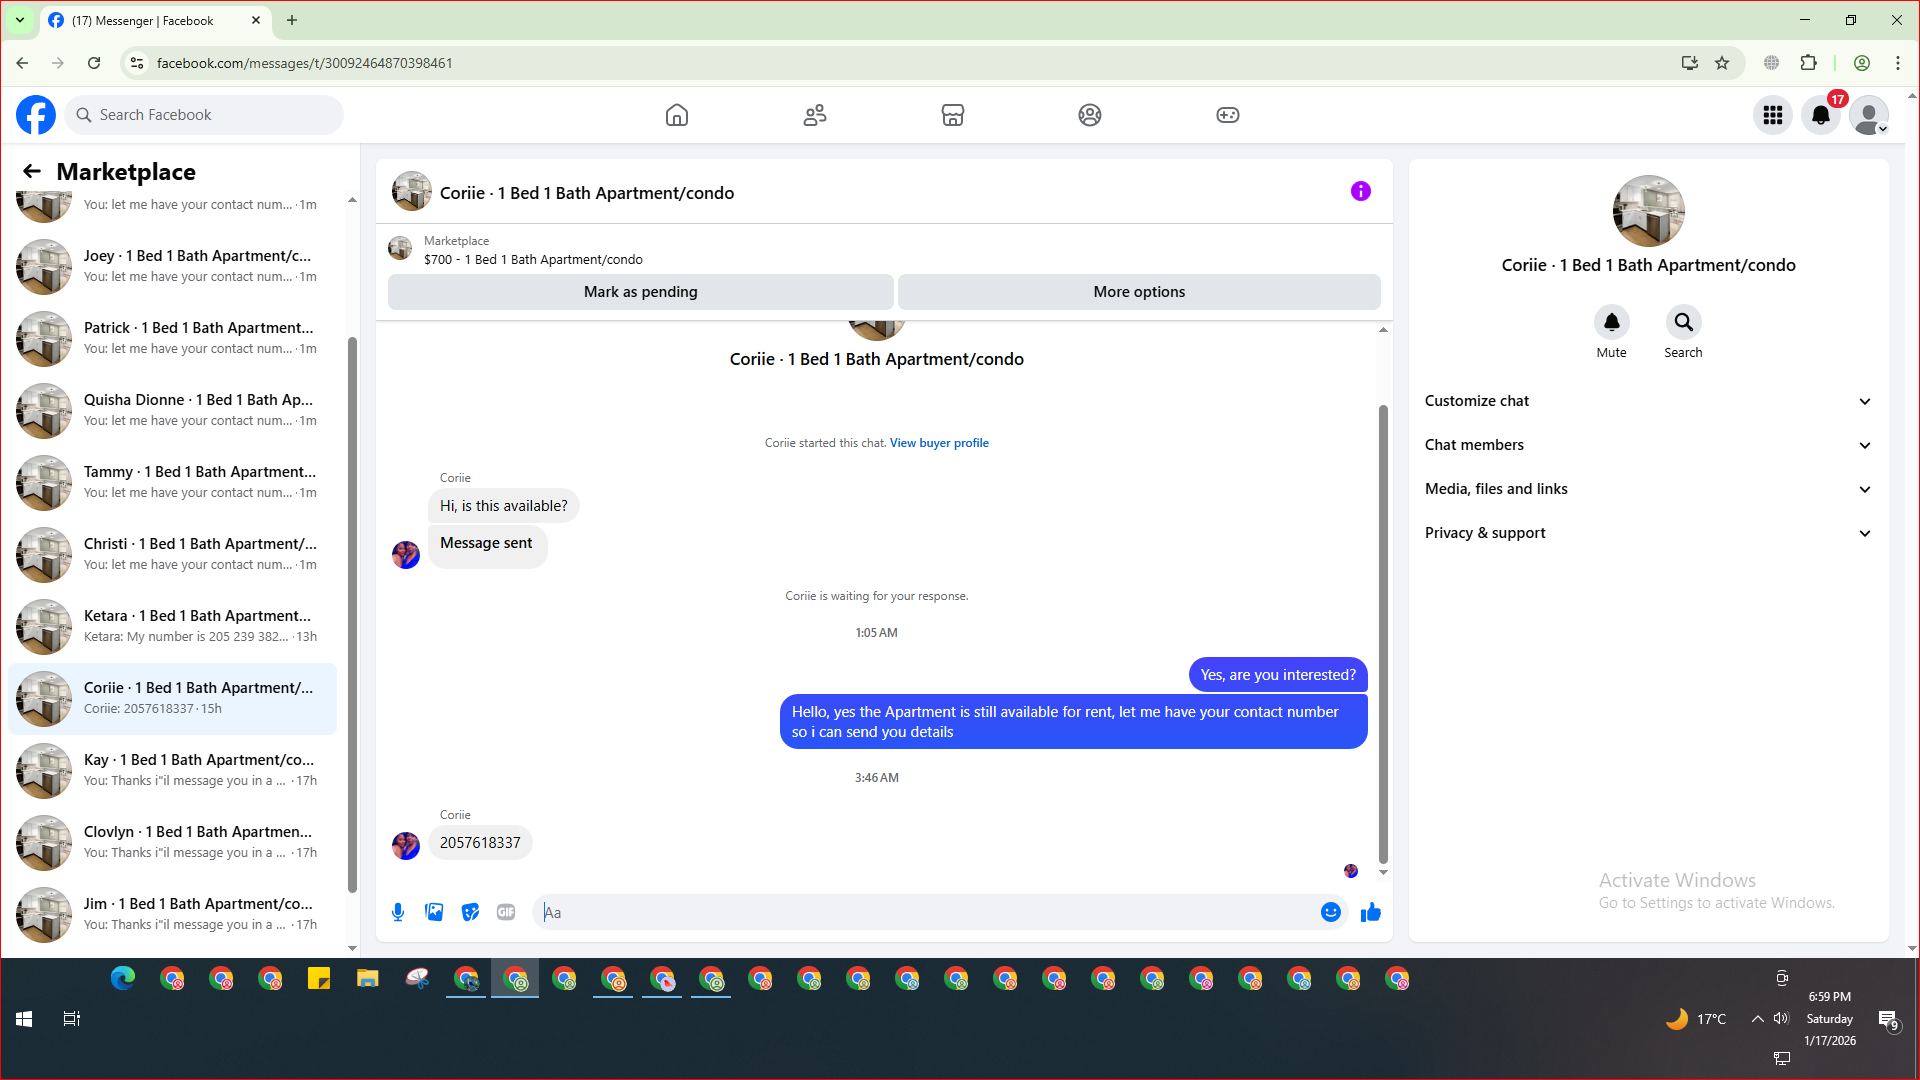Open the Home tab
1920x1080 pixels.
(x=677, y=115)
